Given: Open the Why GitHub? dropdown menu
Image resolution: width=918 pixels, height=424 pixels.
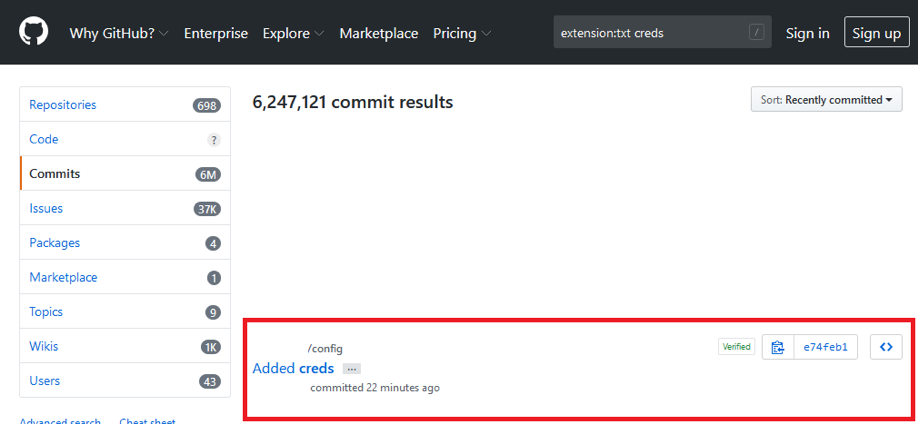Looking at the screenshot, I should pyautogui.click(x=119, y=33).
